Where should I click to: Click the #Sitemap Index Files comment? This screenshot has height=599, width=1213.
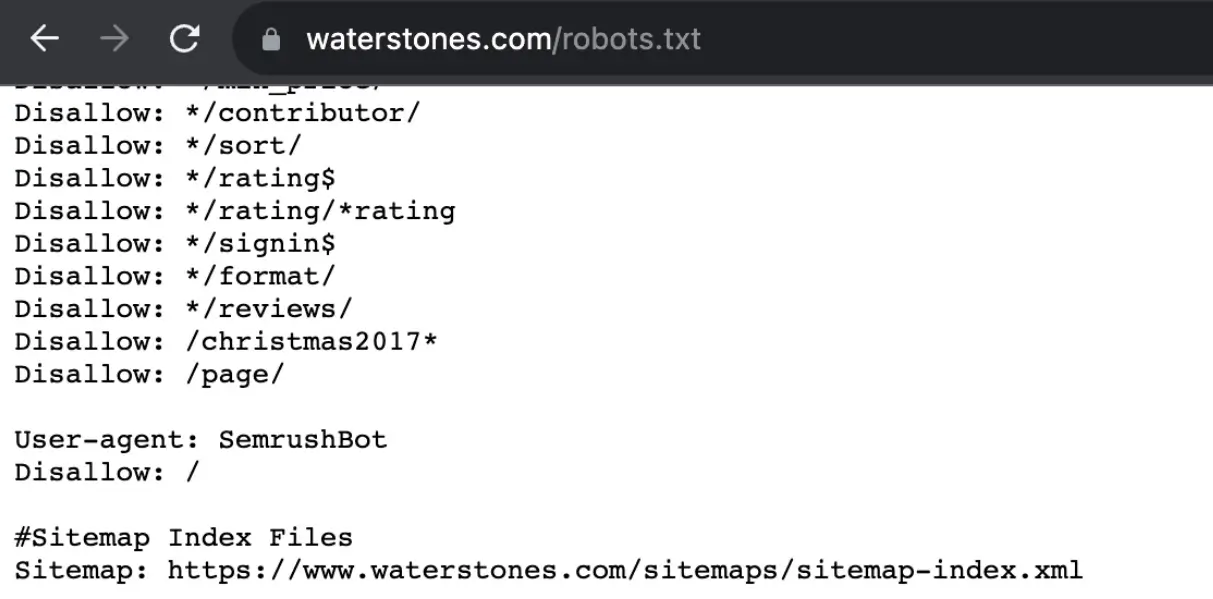pos(182,537)
